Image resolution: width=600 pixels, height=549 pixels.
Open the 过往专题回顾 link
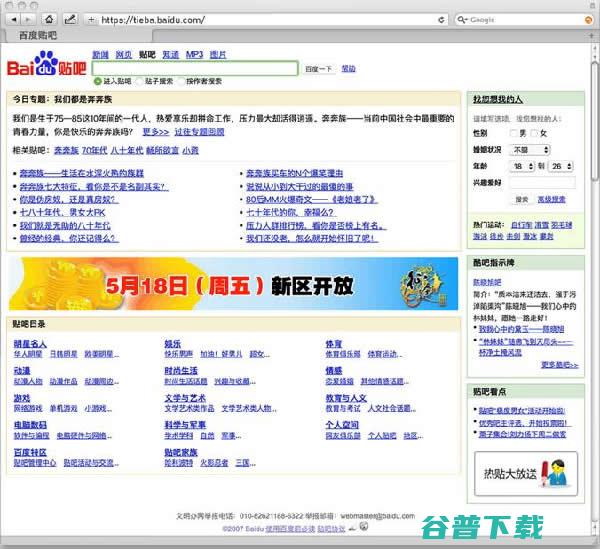click(199, 132)
